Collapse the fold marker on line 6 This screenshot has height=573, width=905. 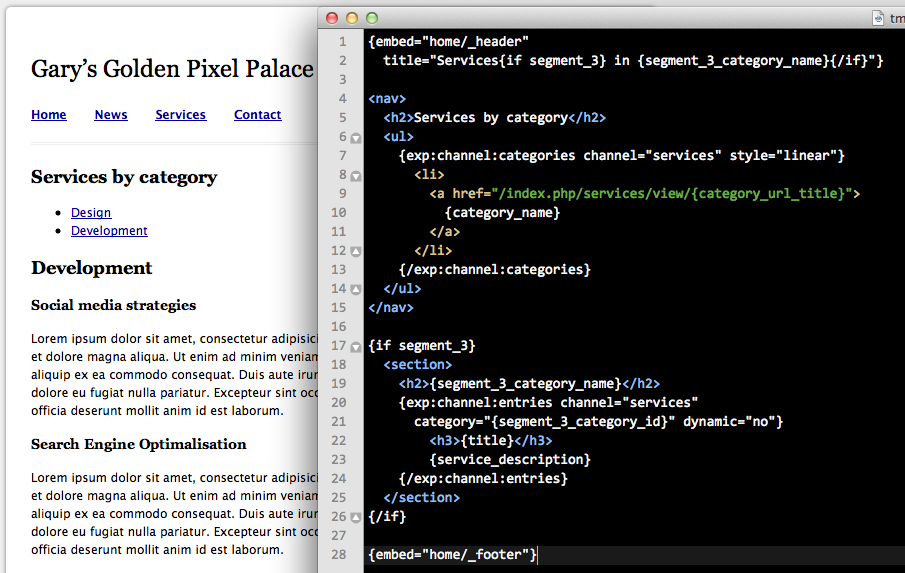pyautogui.click(x=356, y=138)
